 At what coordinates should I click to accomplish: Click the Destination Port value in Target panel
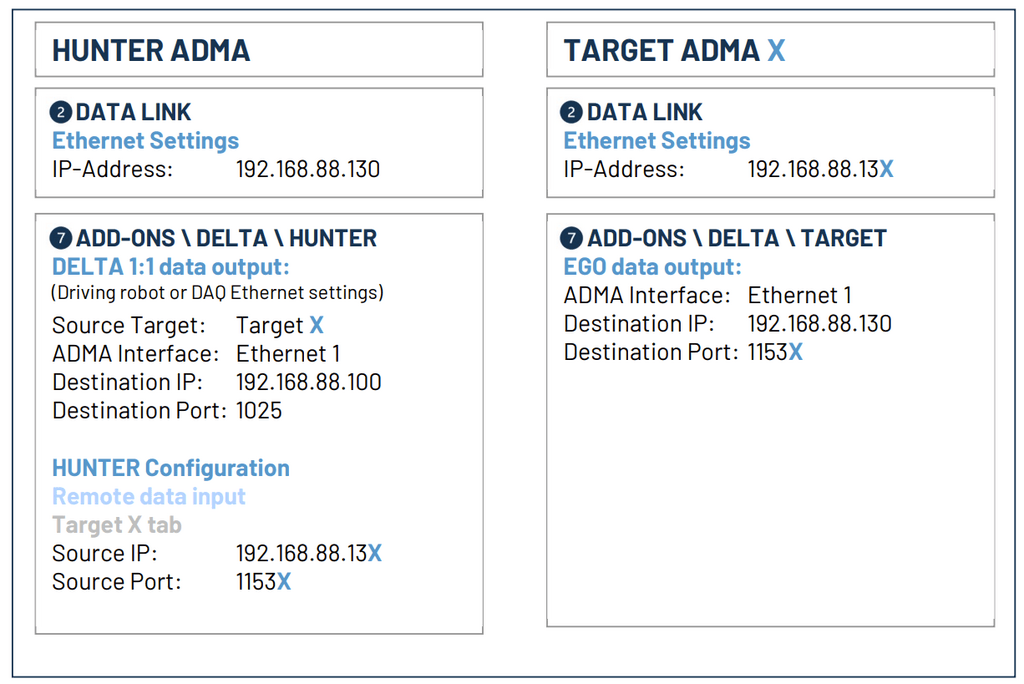(775, 352)
